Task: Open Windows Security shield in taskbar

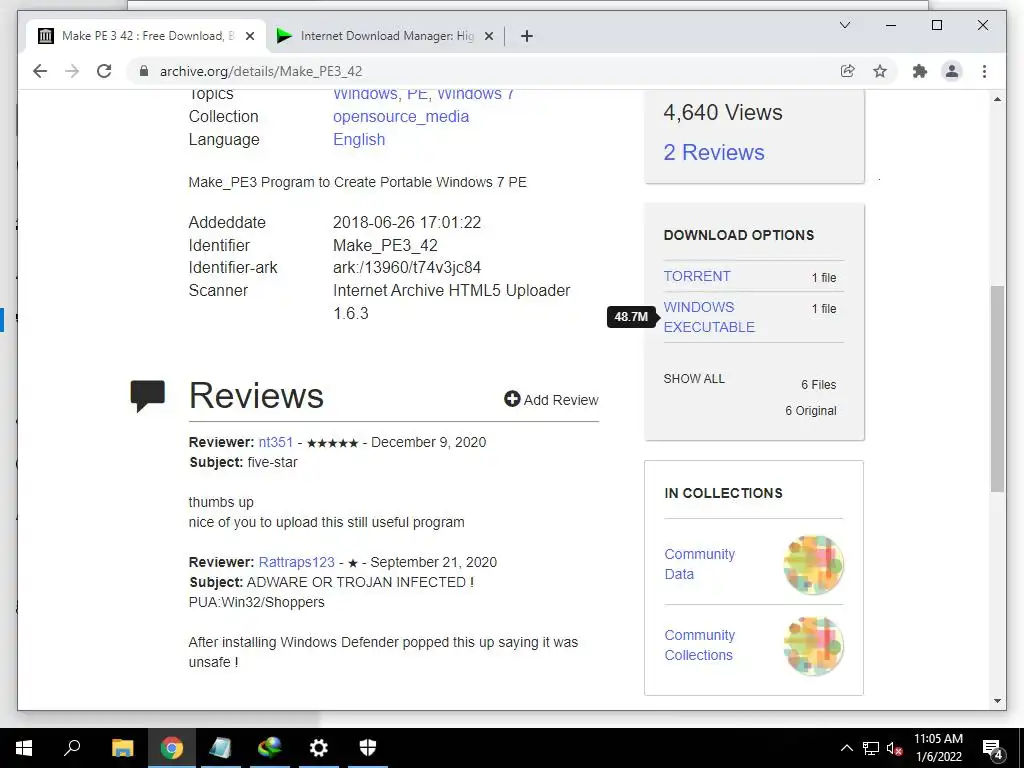Action: [x=368, y=748]
